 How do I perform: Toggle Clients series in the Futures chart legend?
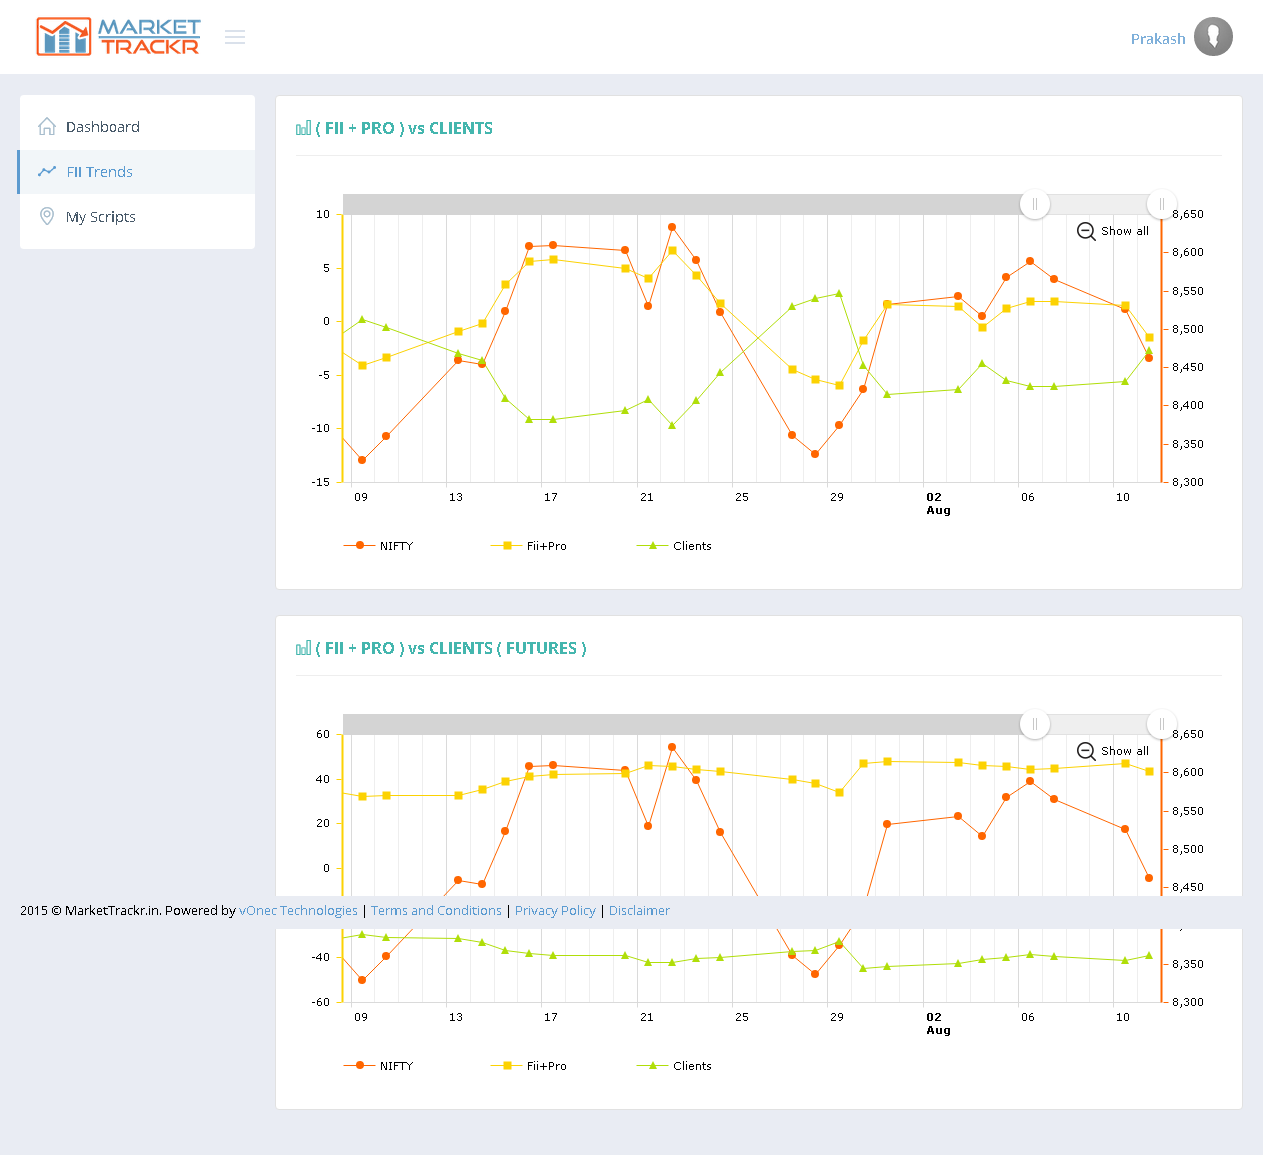[674, 1066]
